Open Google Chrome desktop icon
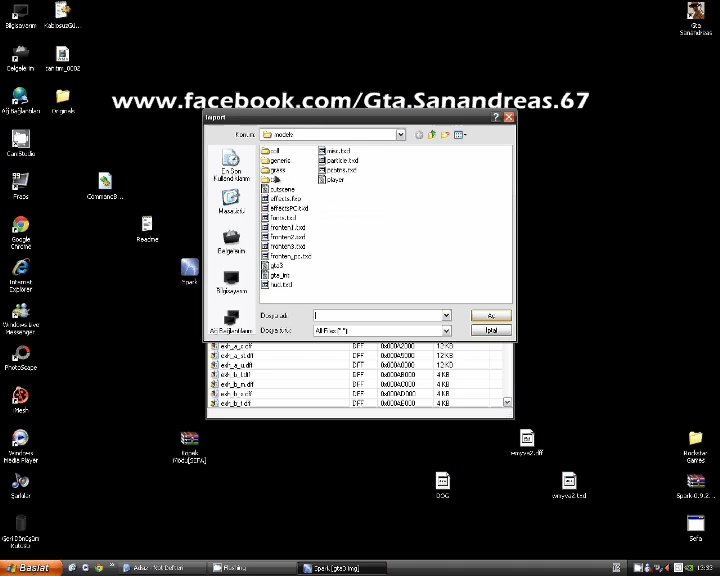 coord(21,232)
